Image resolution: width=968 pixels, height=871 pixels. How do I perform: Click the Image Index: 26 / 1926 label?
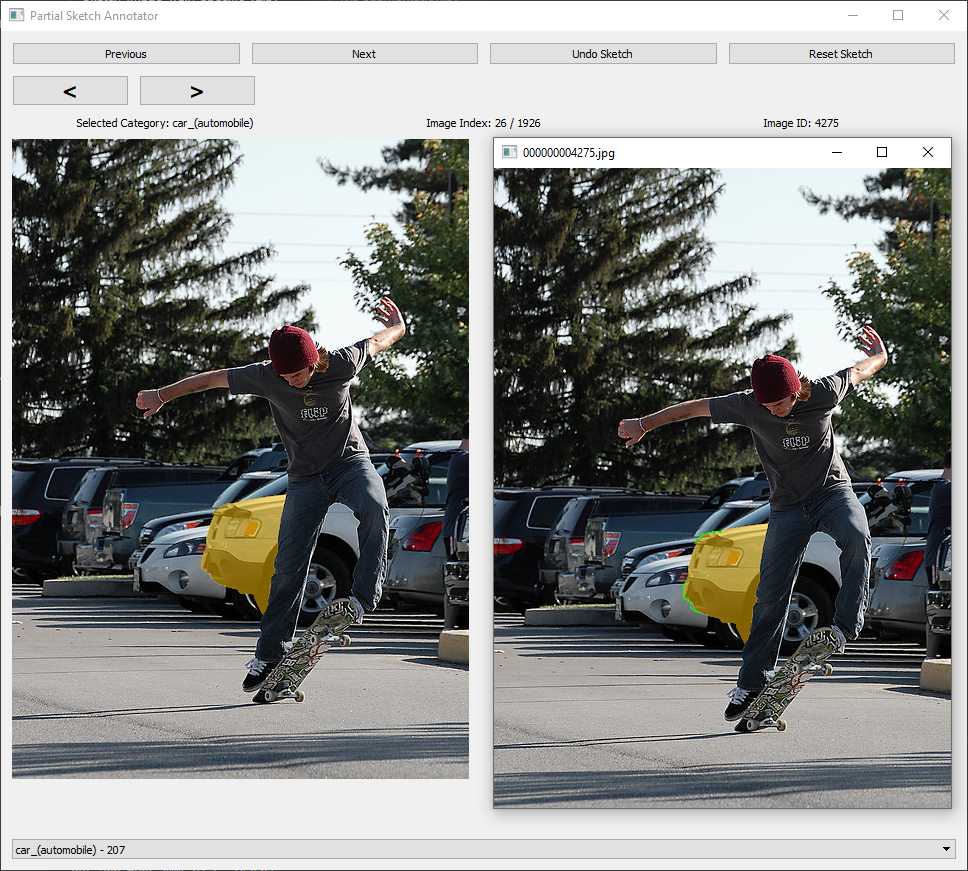483,123
